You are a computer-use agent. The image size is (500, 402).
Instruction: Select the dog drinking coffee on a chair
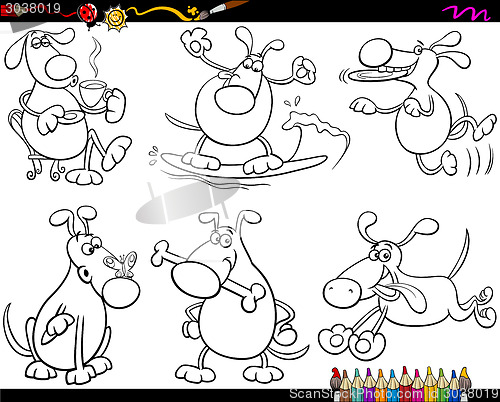[67, 106]
